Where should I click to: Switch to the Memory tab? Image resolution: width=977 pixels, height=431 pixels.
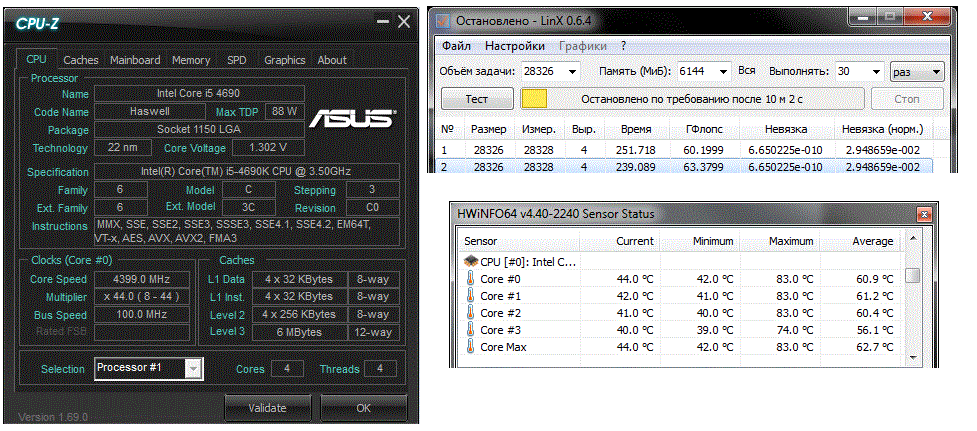pos(191,60)
